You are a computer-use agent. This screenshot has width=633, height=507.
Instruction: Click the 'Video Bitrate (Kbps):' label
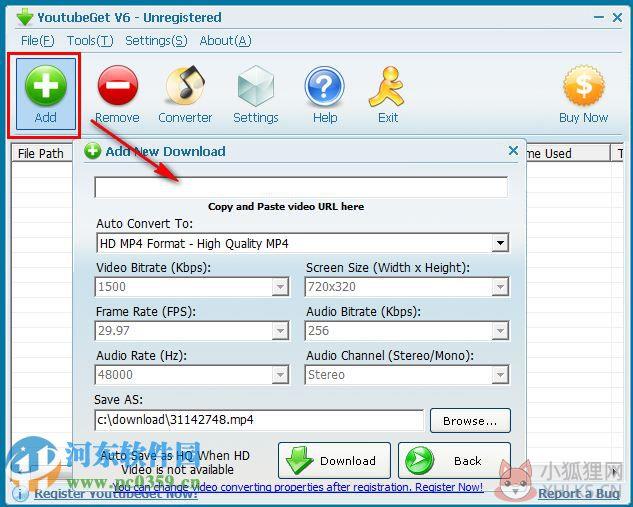tap(153, 268)
